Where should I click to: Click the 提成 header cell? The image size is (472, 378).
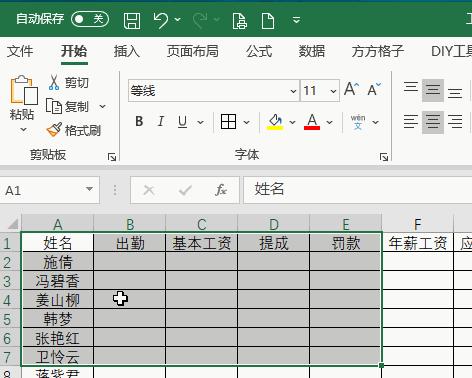click(x=274, y=243)
